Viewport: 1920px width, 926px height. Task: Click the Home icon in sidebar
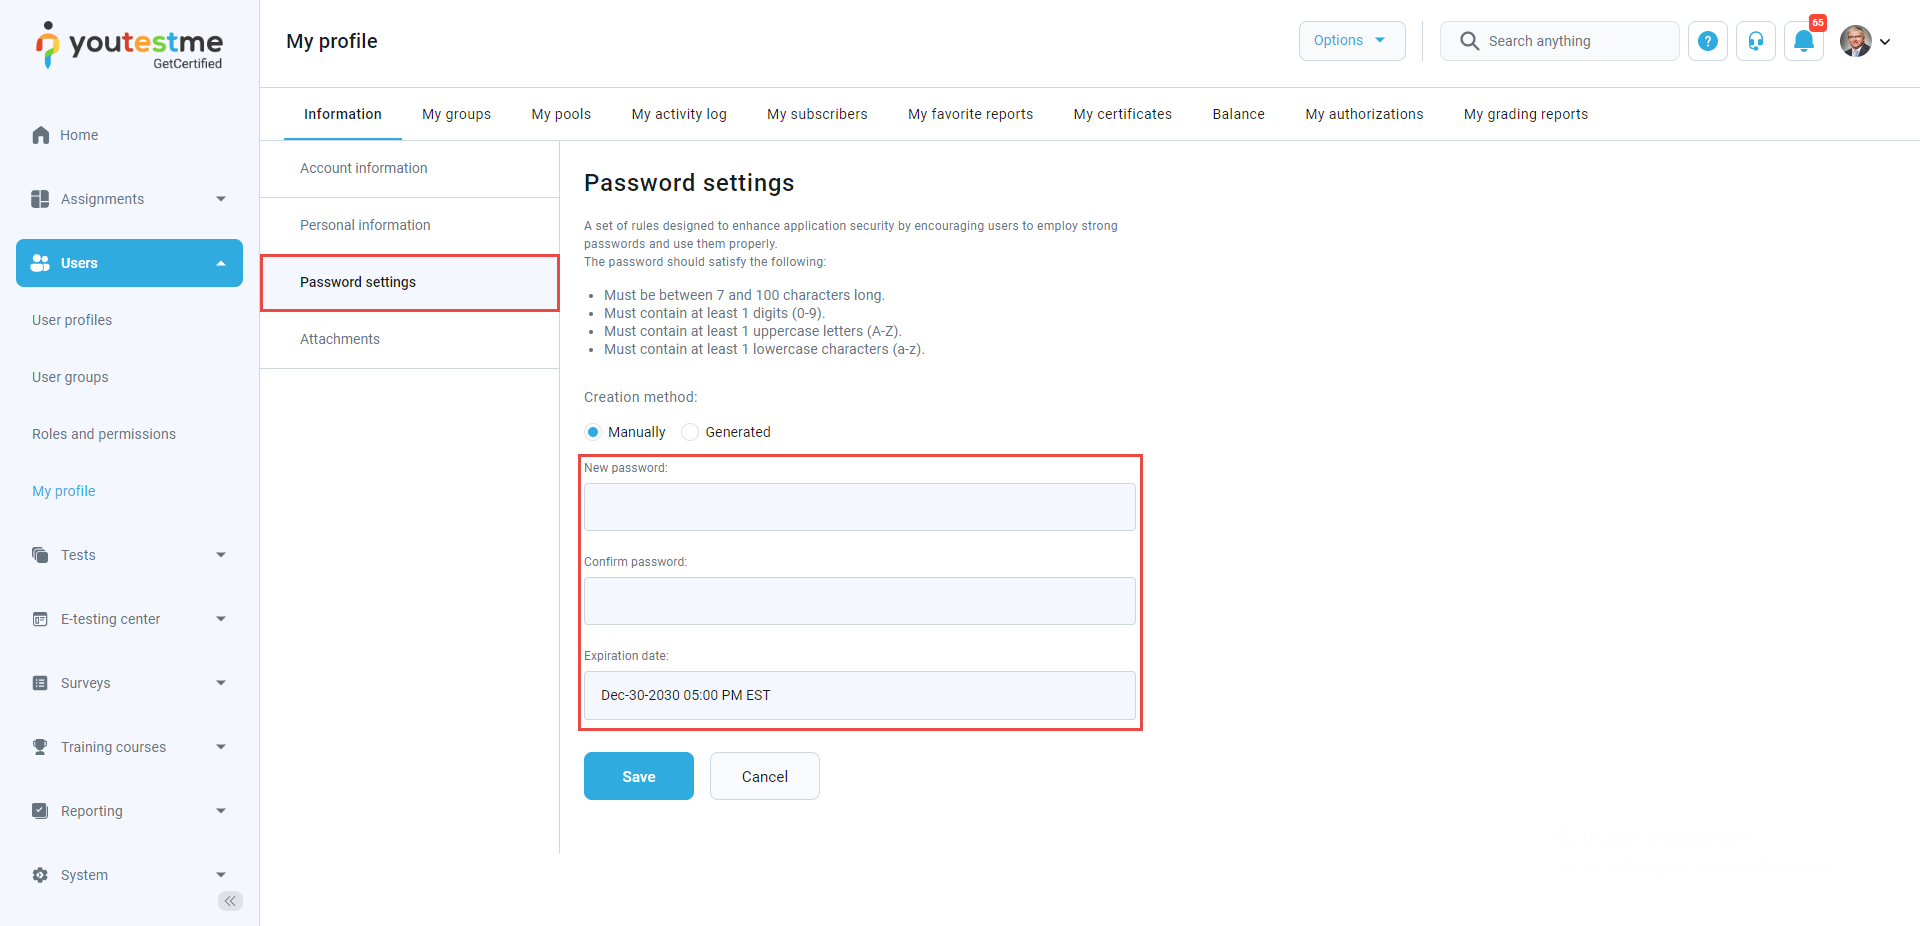(41, 135)
